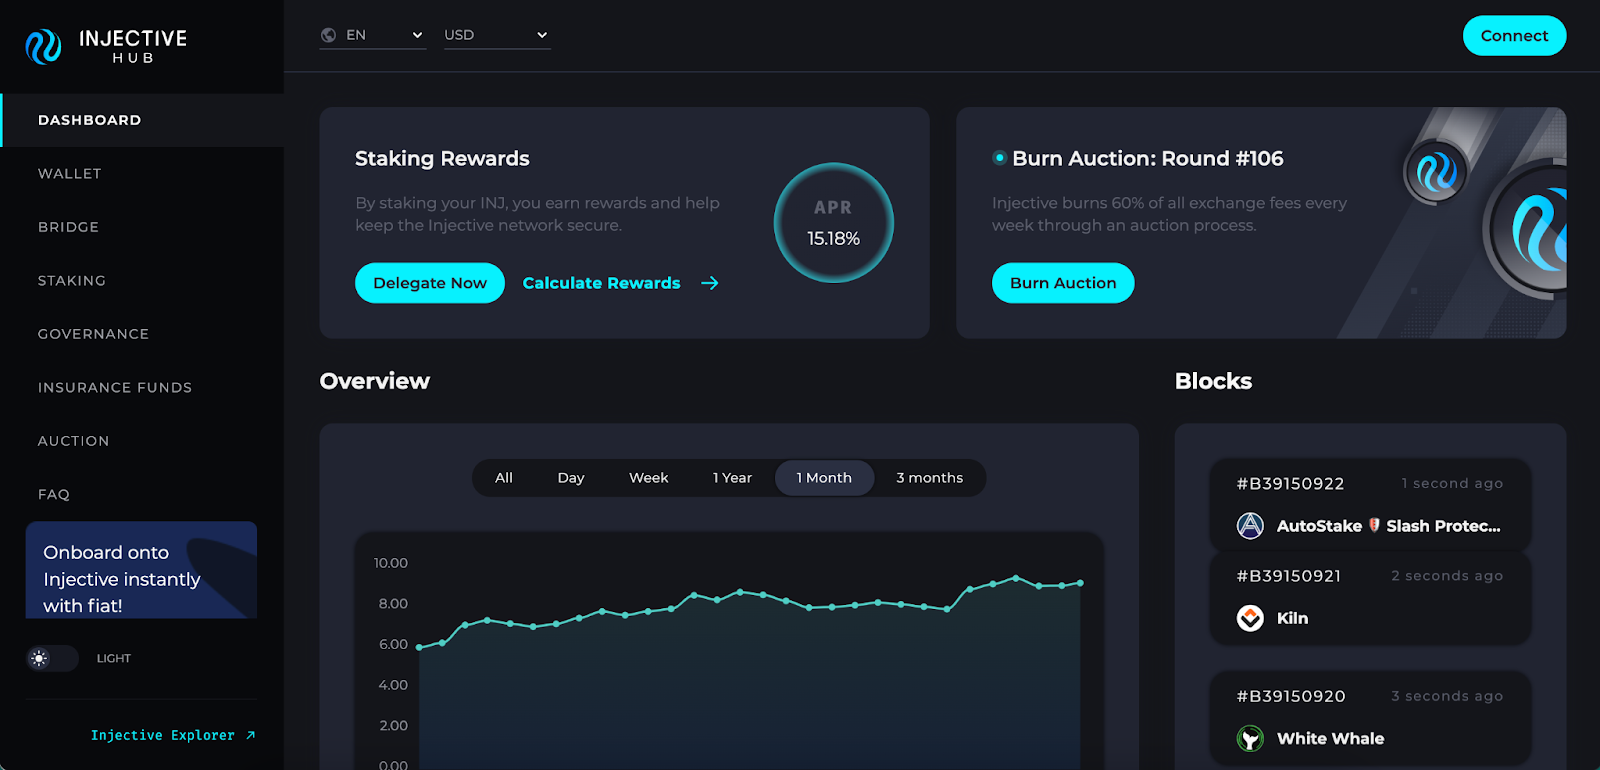Click the Blocks heading
Screen dimensions: 1600x770
pos(1213,381)
